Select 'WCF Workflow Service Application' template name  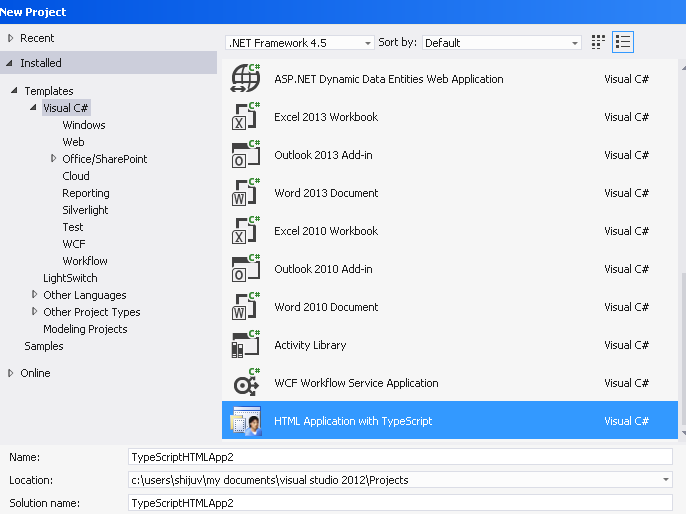[356, 384]
